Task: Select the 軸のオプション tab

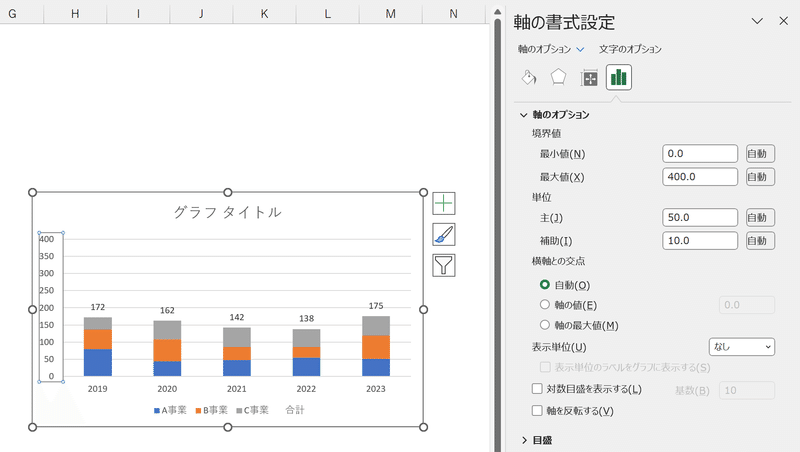Action: click(544, 49)
